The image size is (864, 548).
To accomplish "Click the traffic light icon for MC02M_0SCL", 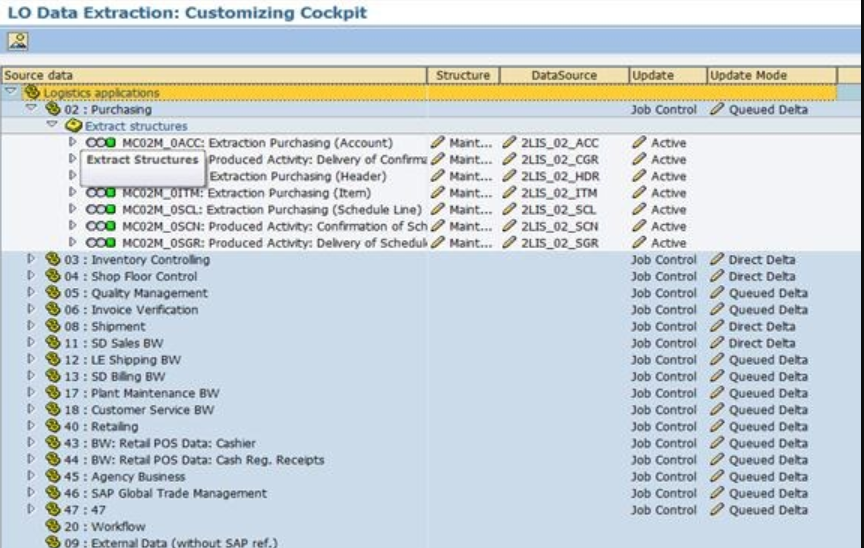I will point(101,209).
